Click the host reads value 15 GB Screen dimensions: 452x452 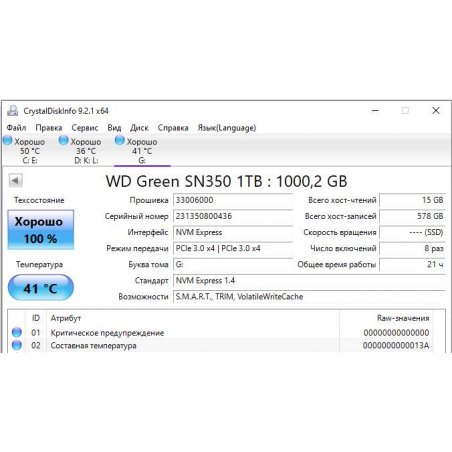coord(412,200)
